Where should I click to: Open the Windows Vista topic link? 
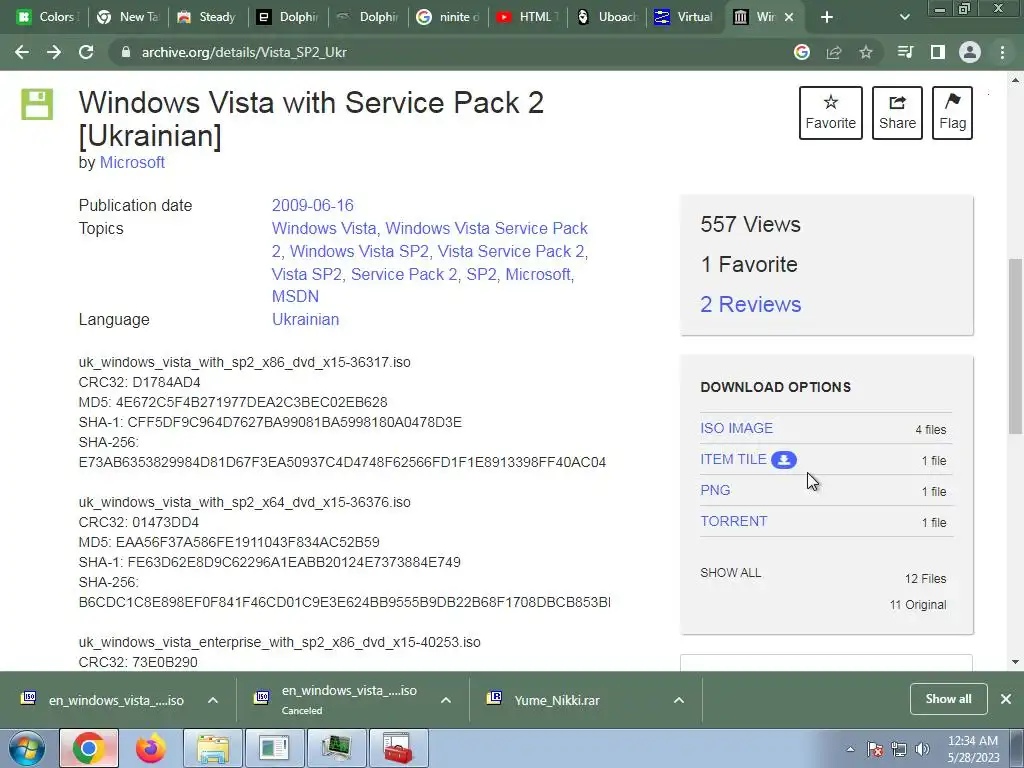(324, 229)
